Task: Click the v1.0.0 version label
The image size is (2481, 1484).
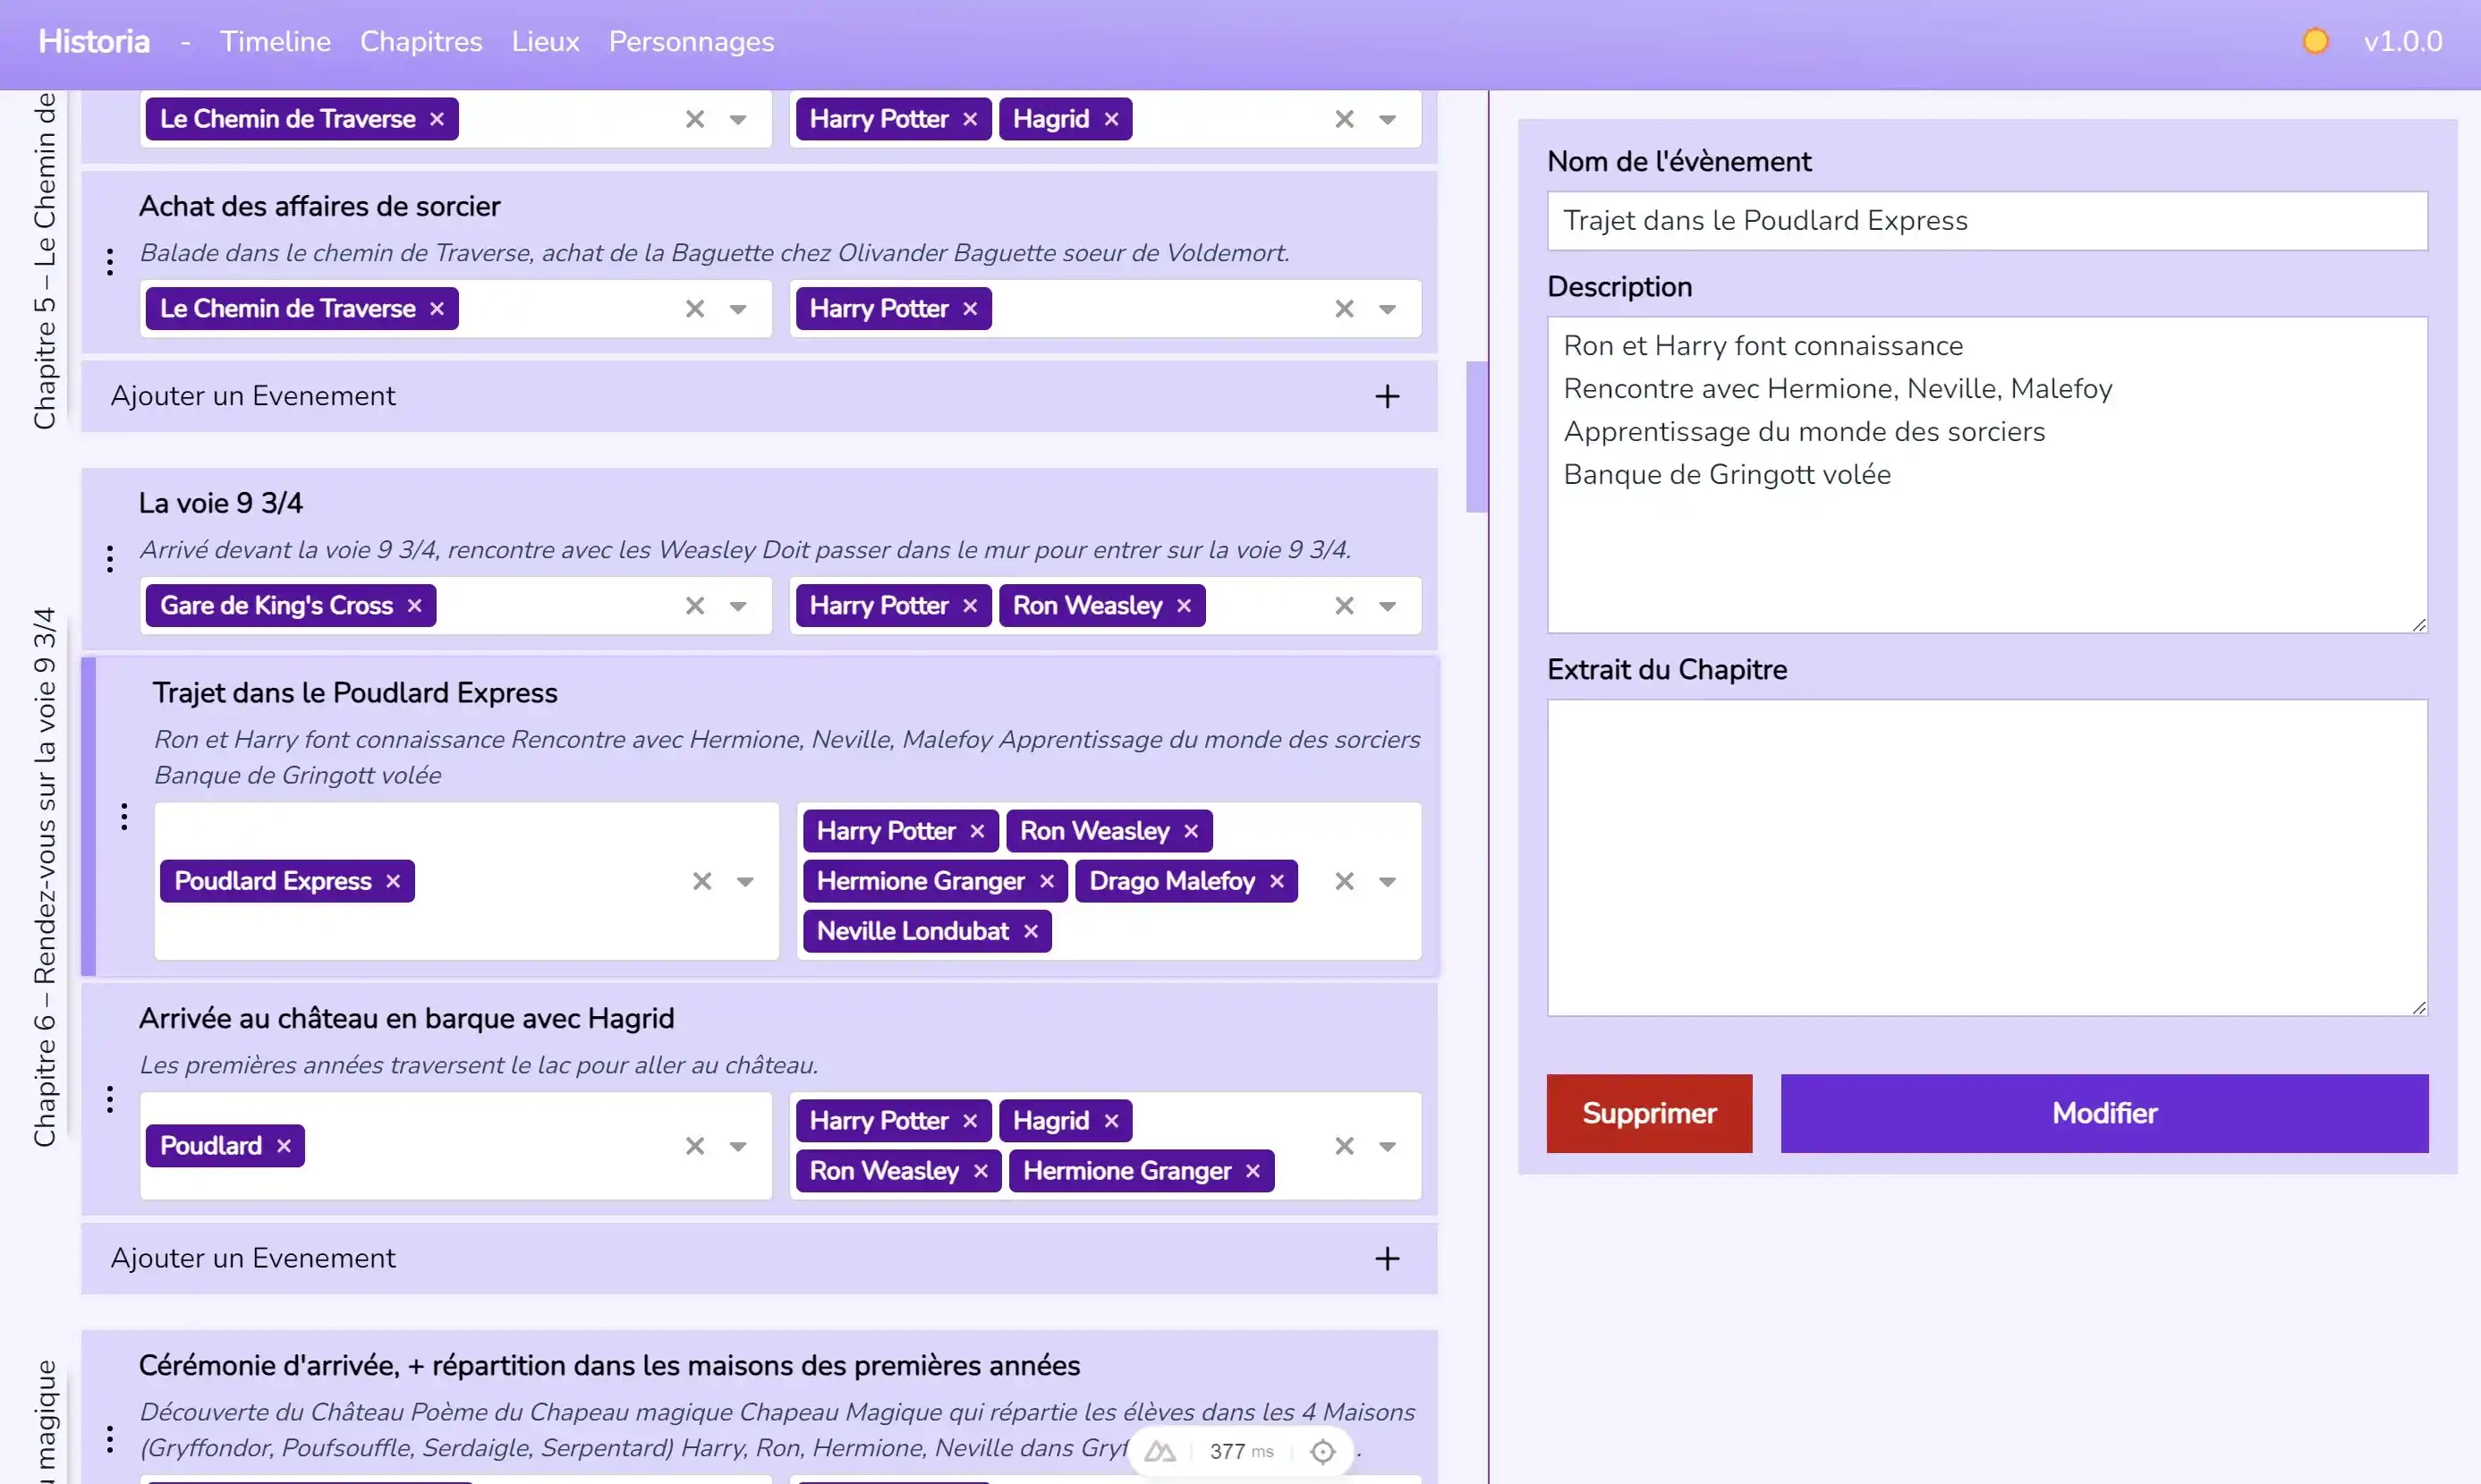Action: pyautogui.click(x=2403, y=41)
